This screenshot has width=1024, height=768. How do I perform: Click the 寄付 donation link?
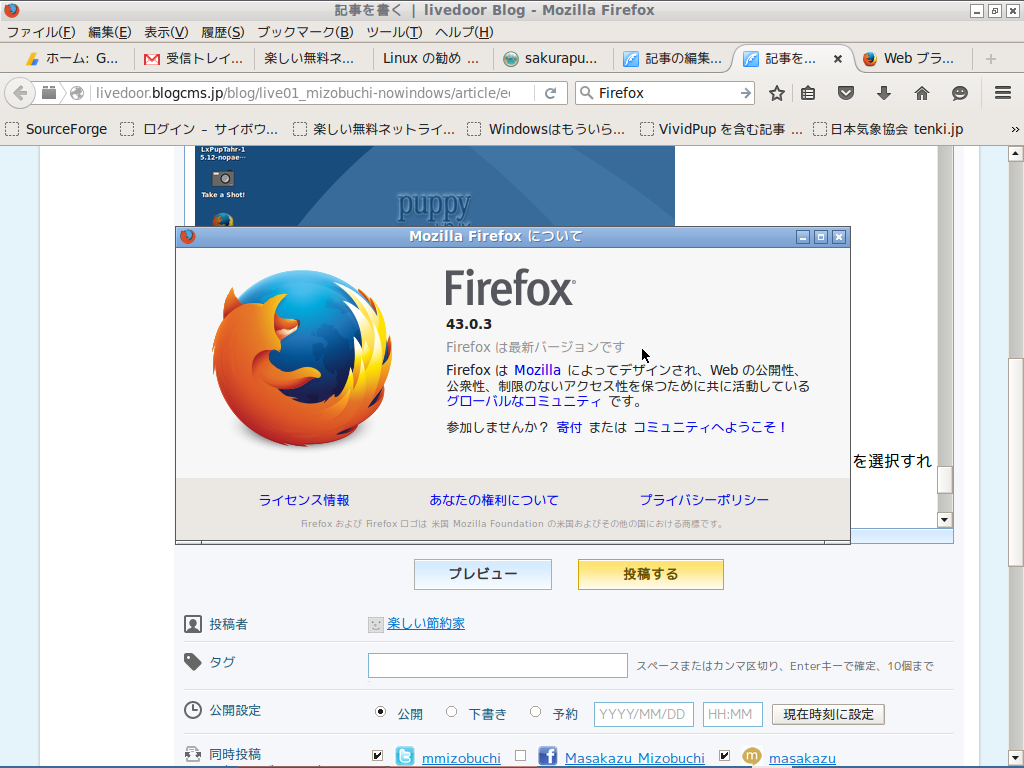[569, 427]
